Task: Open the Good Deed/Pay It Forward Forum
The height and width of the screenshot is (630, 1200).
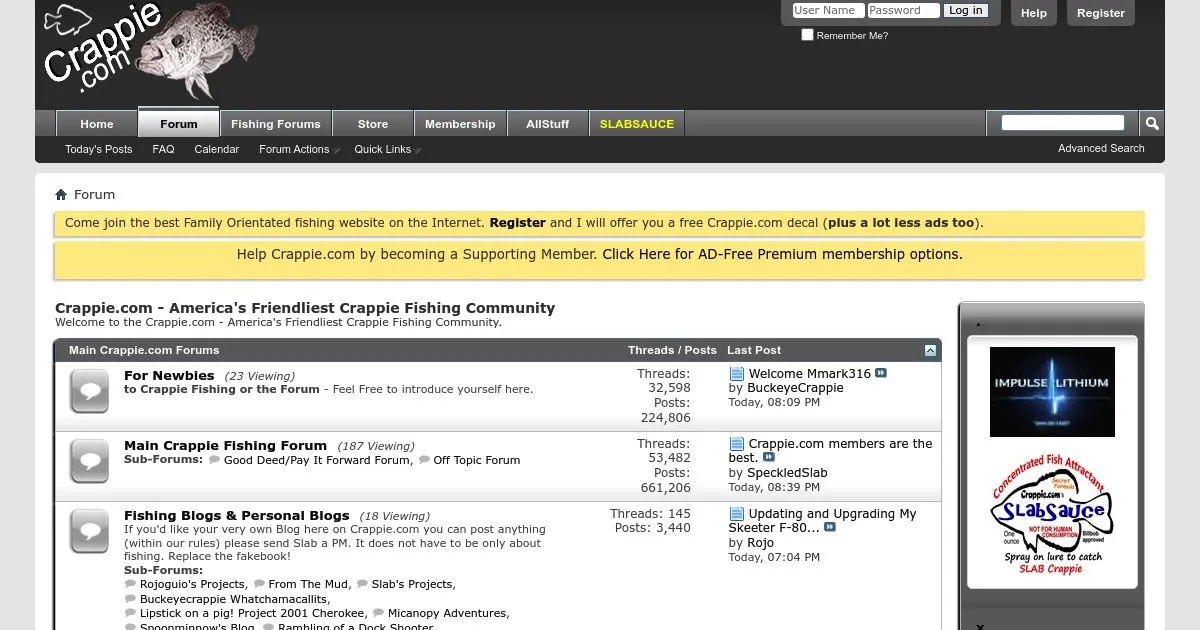Action: 317,460
